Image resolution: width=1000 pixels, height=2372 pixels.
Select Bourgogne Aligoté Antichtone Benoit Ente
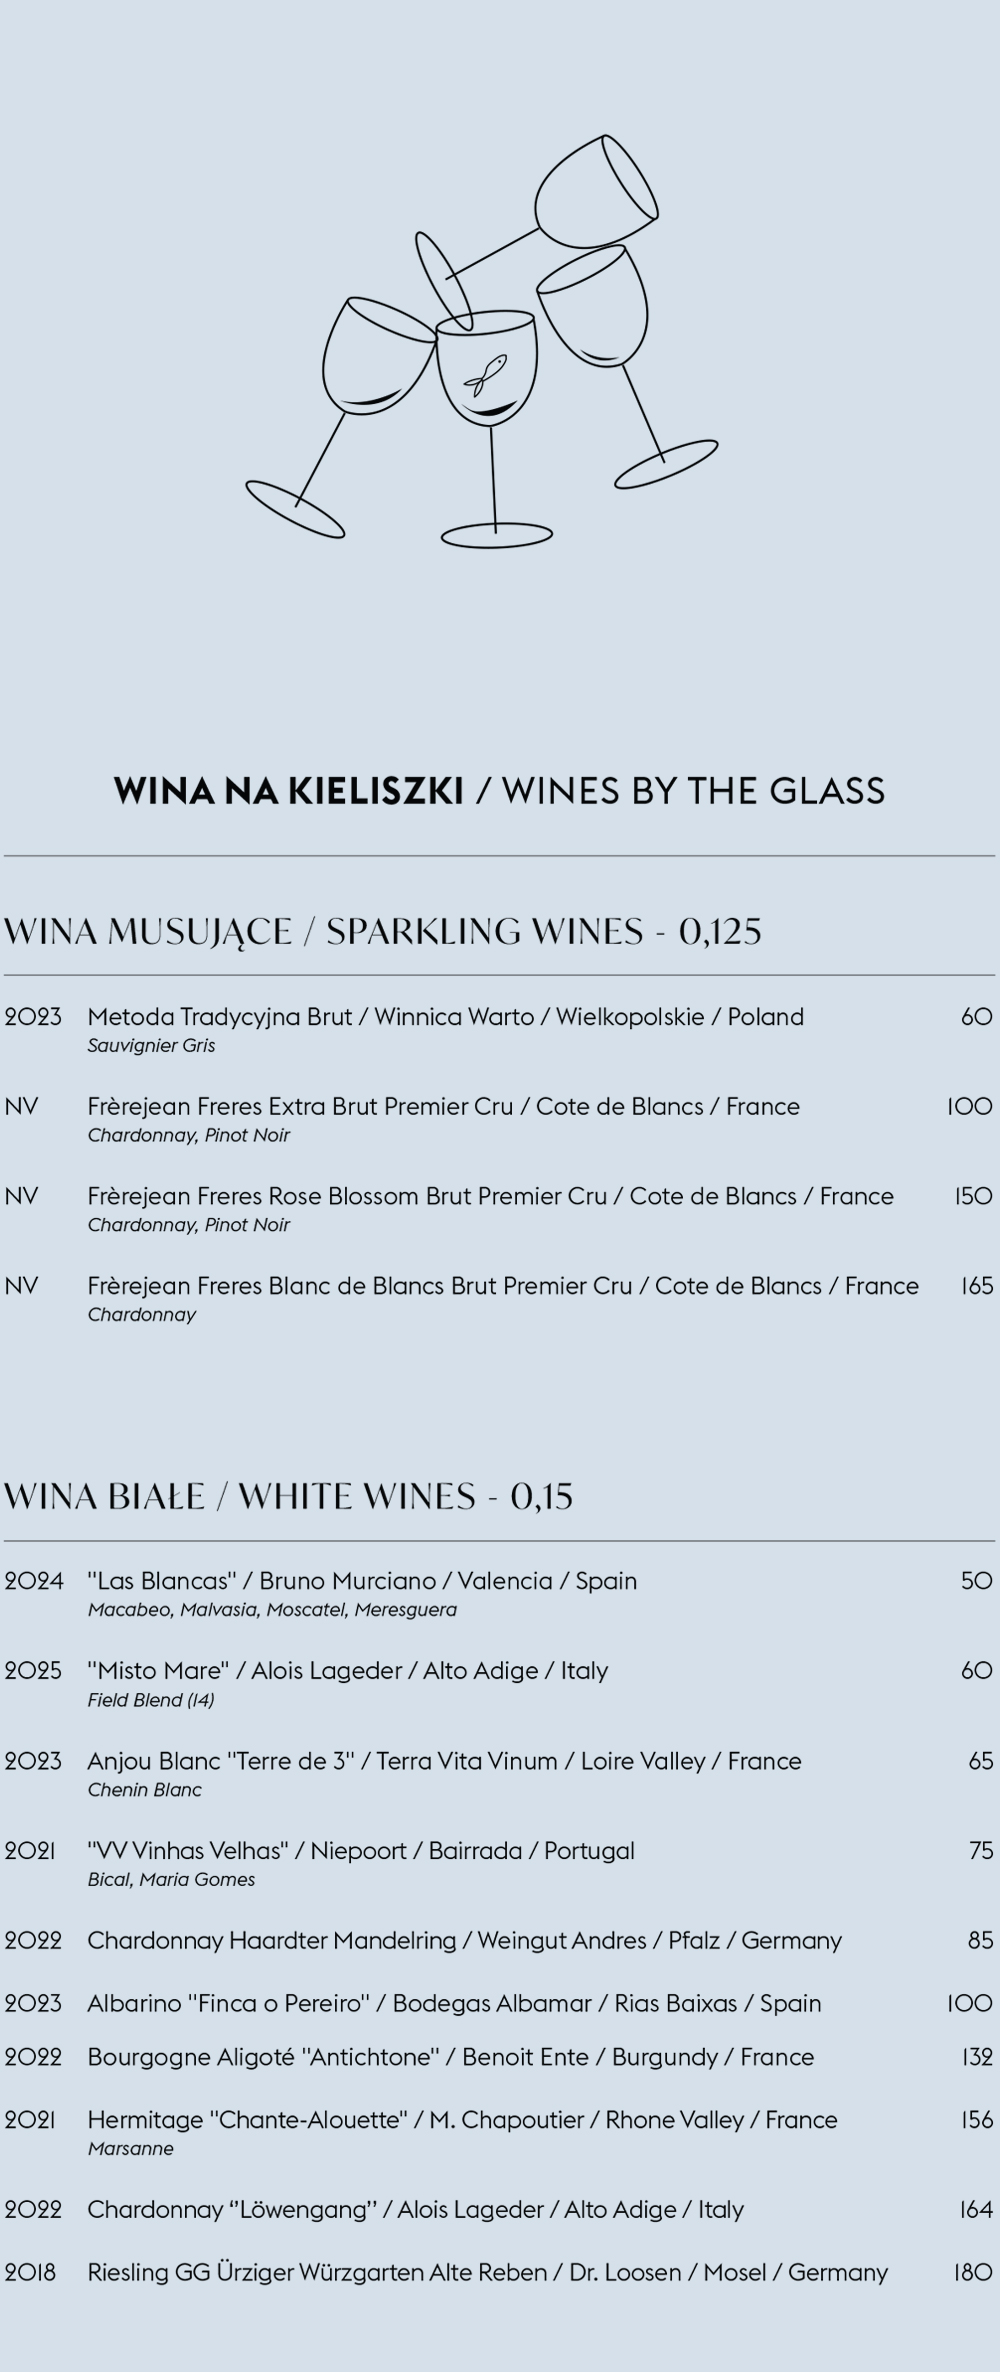[x=451, y=2057]
